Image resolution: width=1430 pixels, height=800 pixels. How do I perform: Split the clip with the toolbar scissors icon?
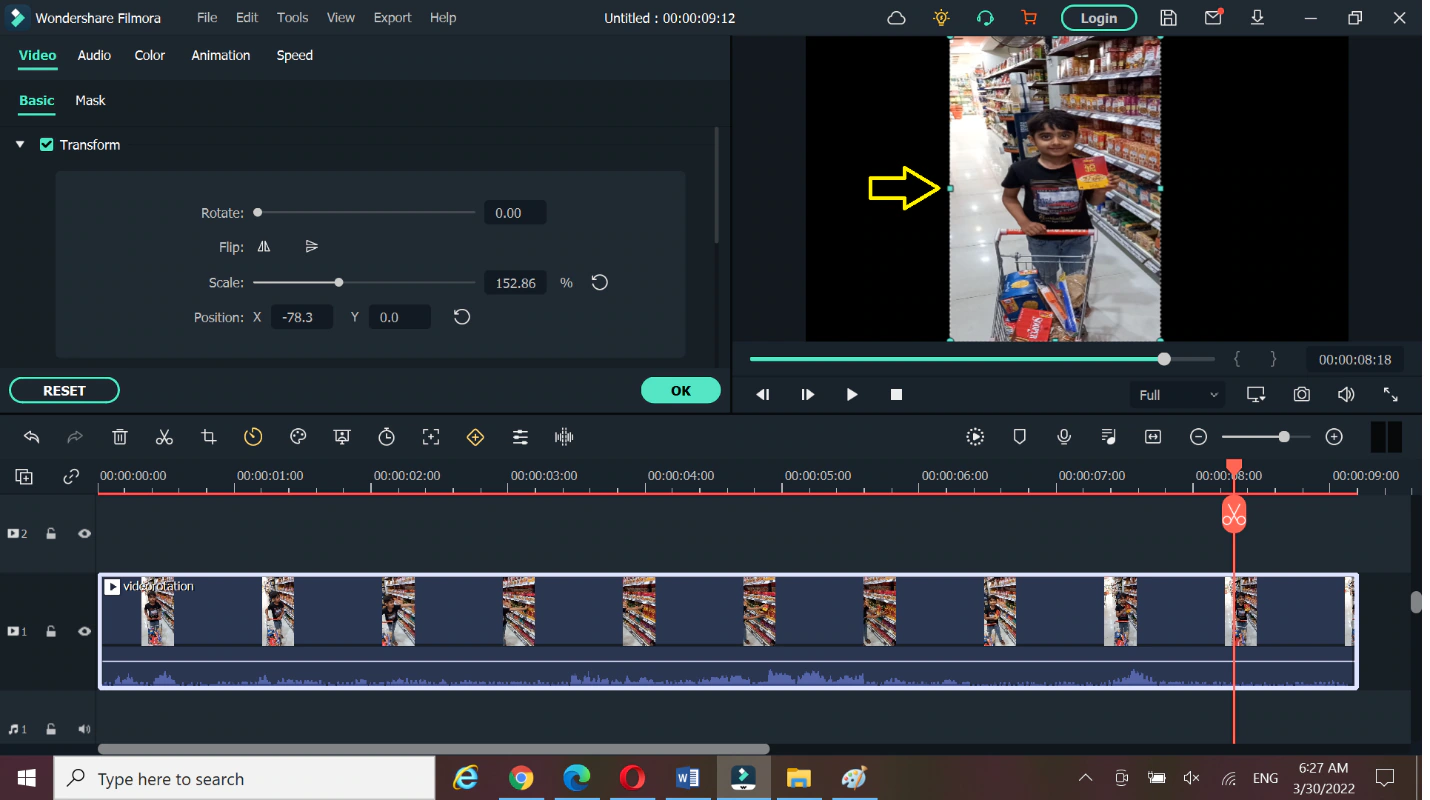click(x=165, y=437)
